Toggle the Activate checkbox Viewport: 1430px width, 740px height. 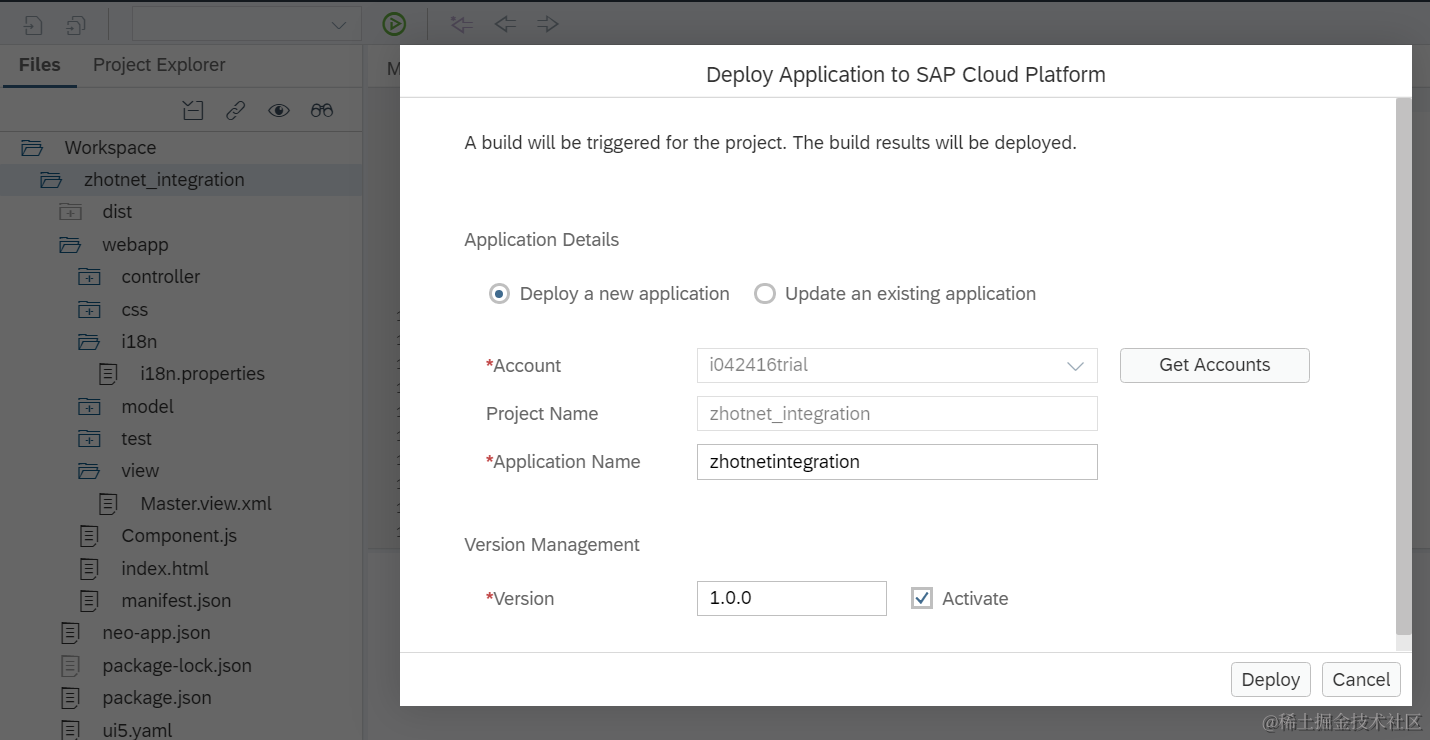922,598
